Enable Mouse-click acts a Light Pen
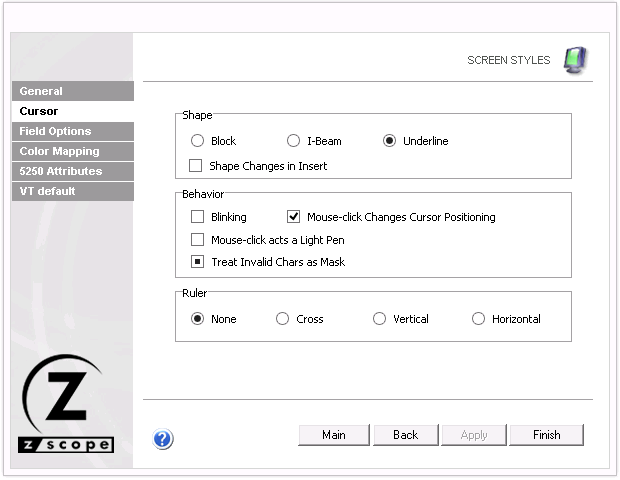The height and width of the screenshot is (480, 620). pyautogui.click(x=197, y=240)
